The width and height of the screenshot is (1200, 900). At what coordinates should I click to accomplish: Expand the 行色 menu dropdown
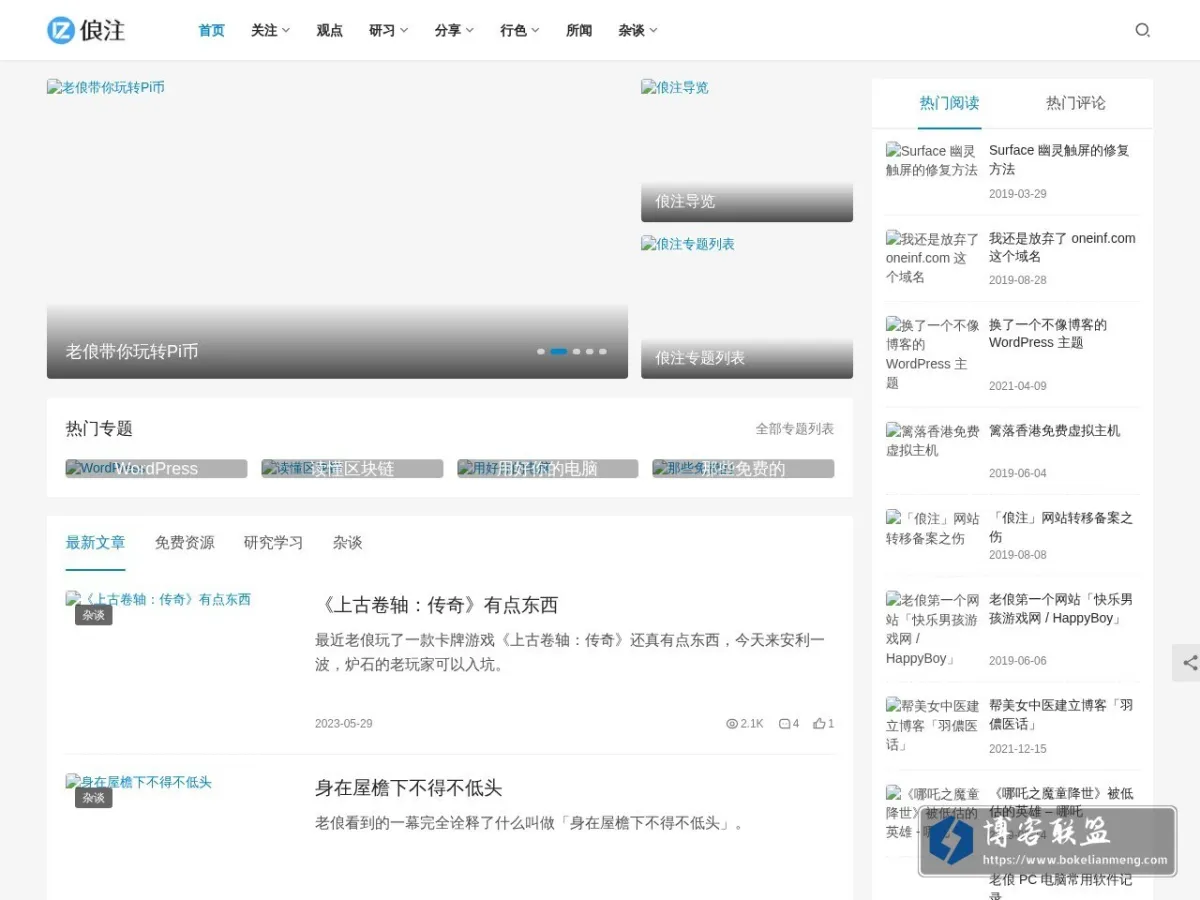520,30
